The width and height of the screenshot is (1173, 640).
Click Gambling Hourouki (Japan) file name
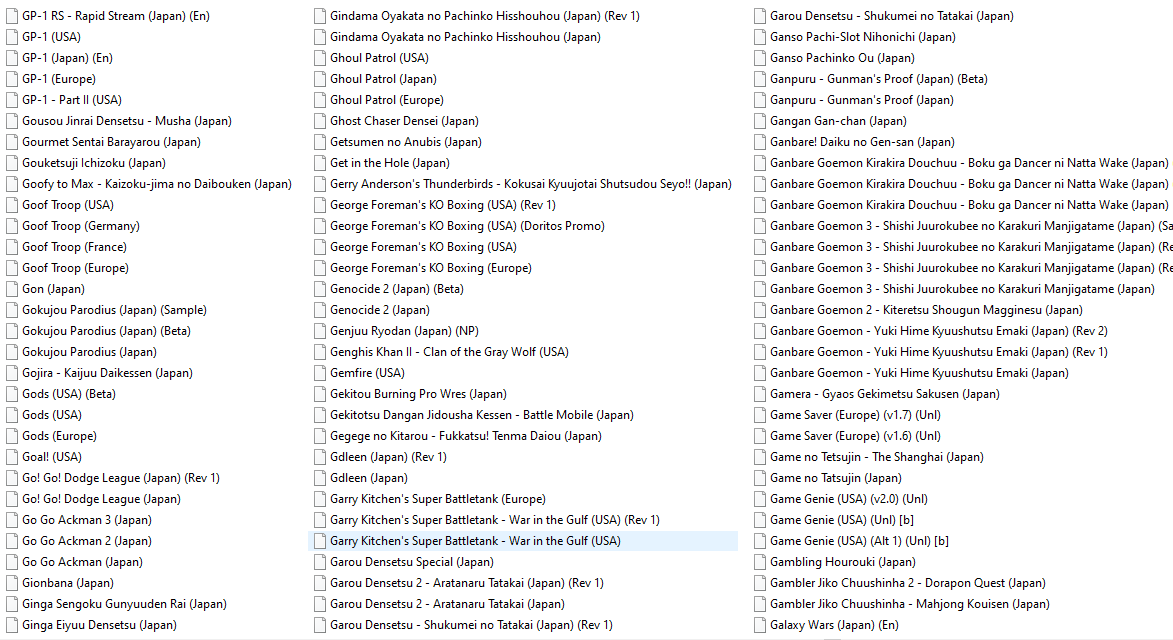[x=843, y=561]
